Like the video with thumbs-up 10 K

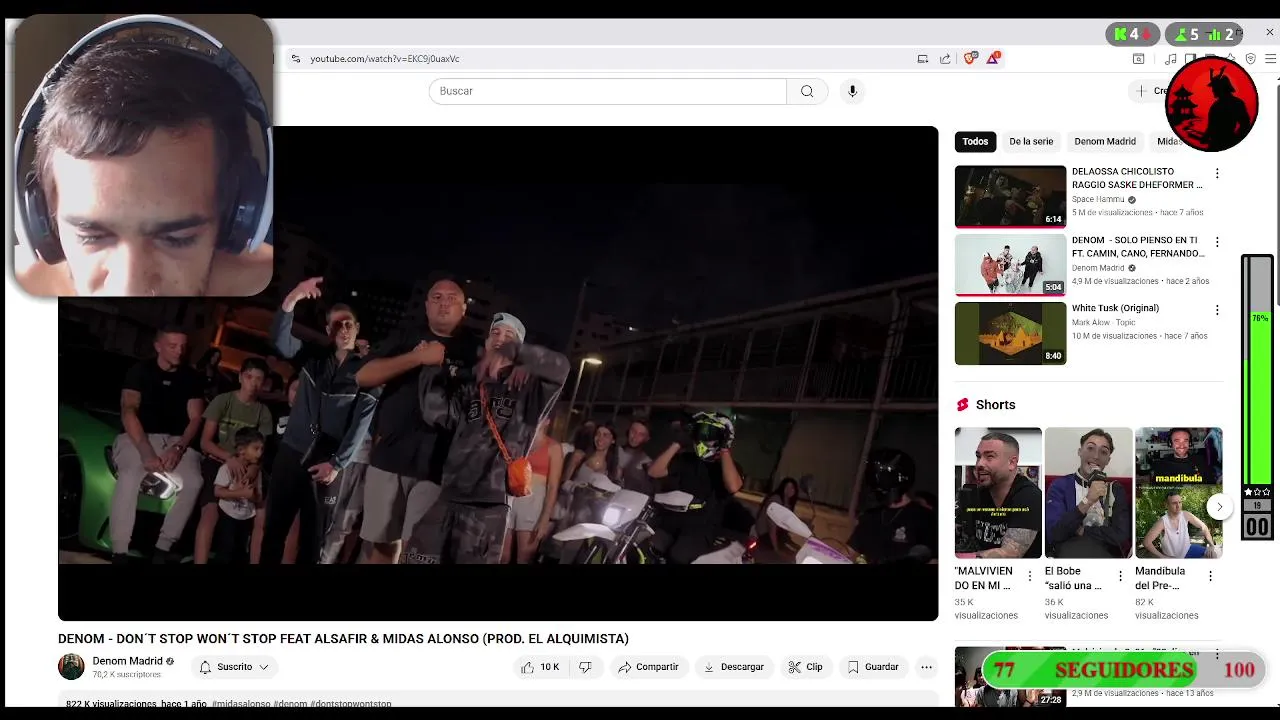540,667
